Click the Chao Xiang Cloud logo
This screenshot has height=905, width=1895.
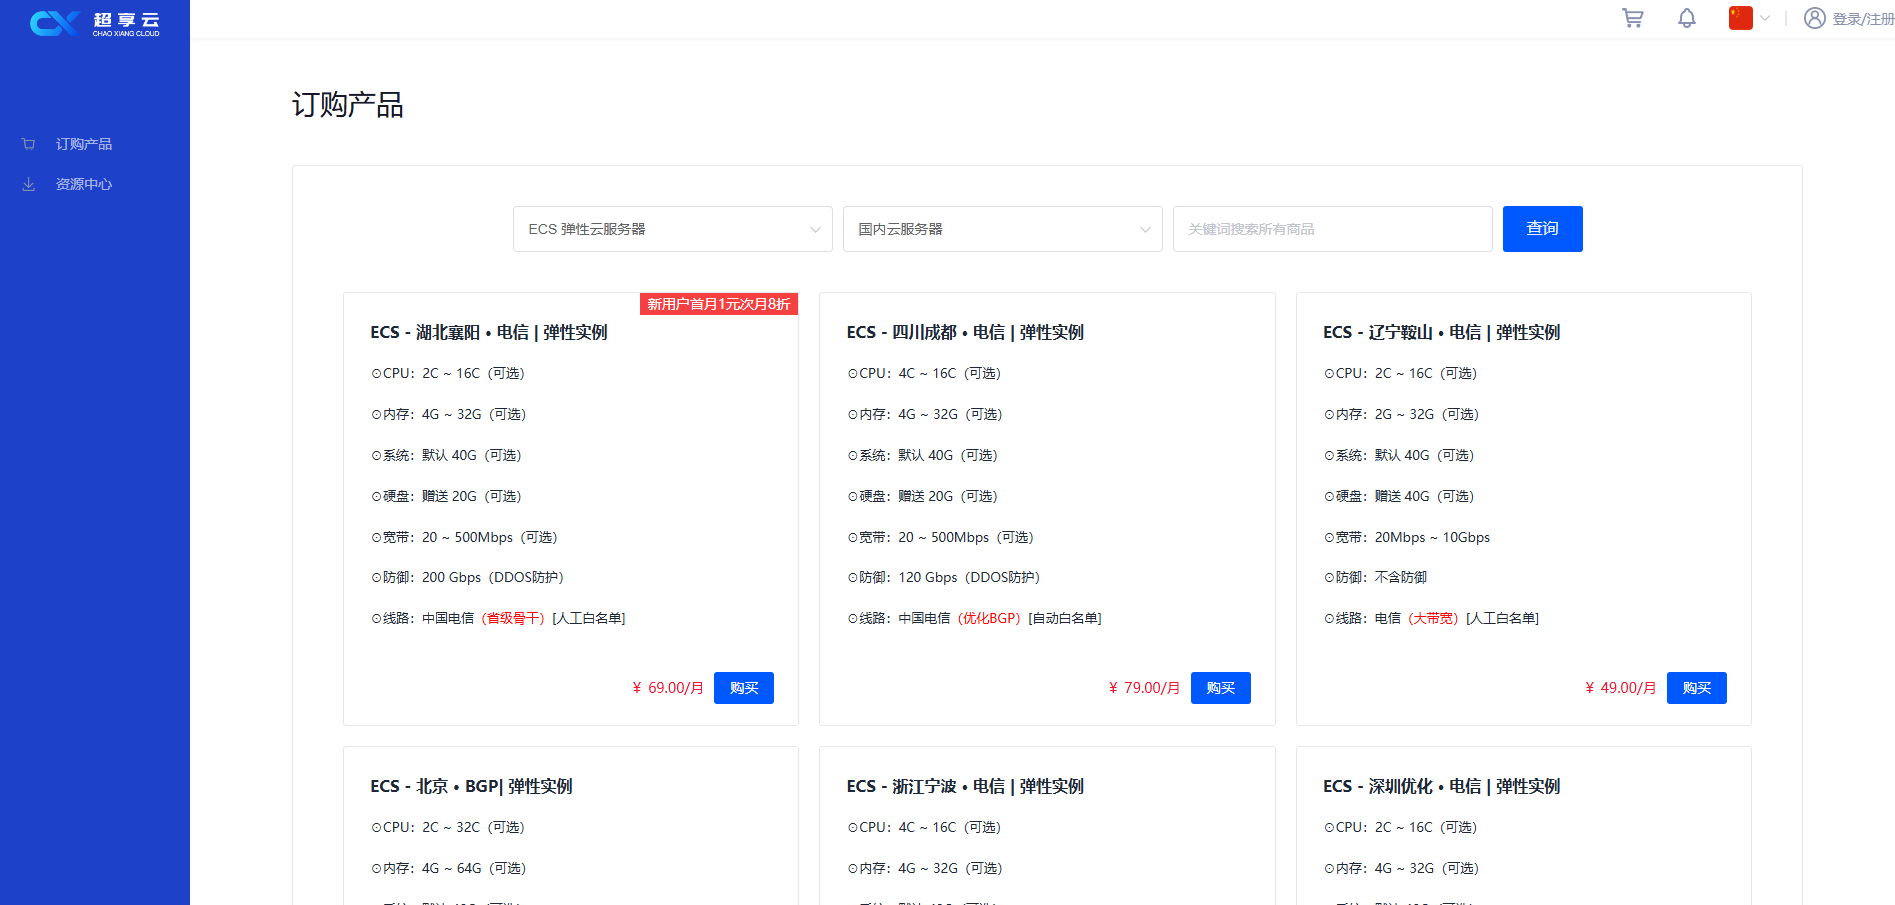click(x=95, y=23)
